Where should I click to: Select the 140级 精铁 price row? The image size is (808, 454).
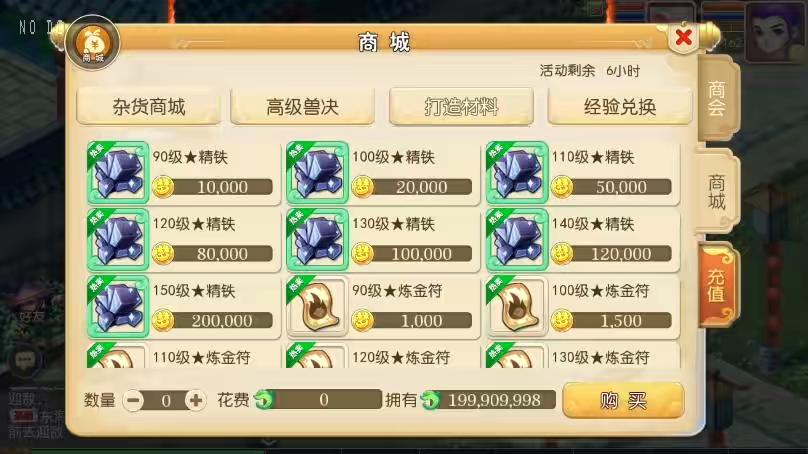(612, 254)
